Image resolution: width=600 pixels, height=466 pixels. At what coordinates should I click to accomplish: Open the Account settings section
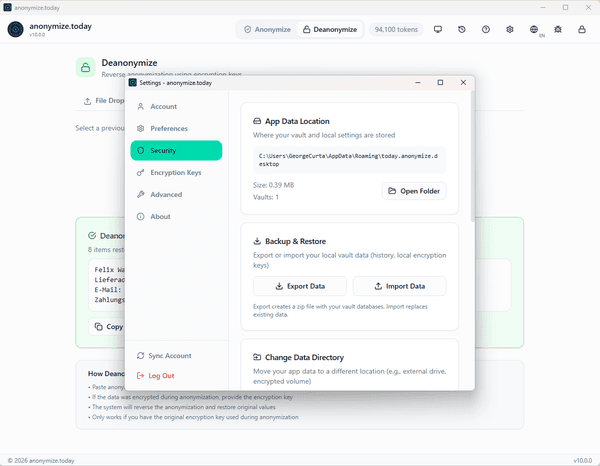point(163,106)
